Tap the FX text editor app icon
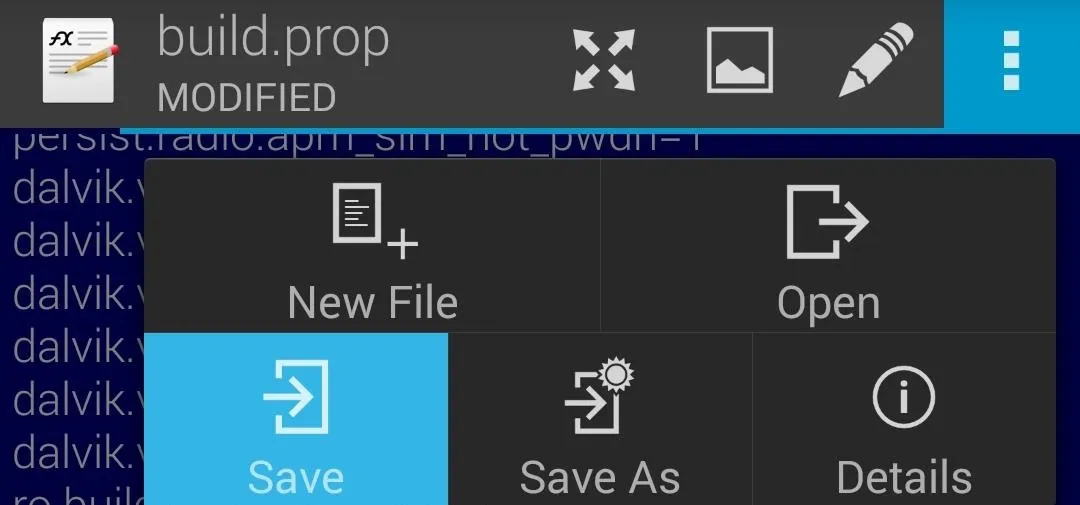 [80, 61]
